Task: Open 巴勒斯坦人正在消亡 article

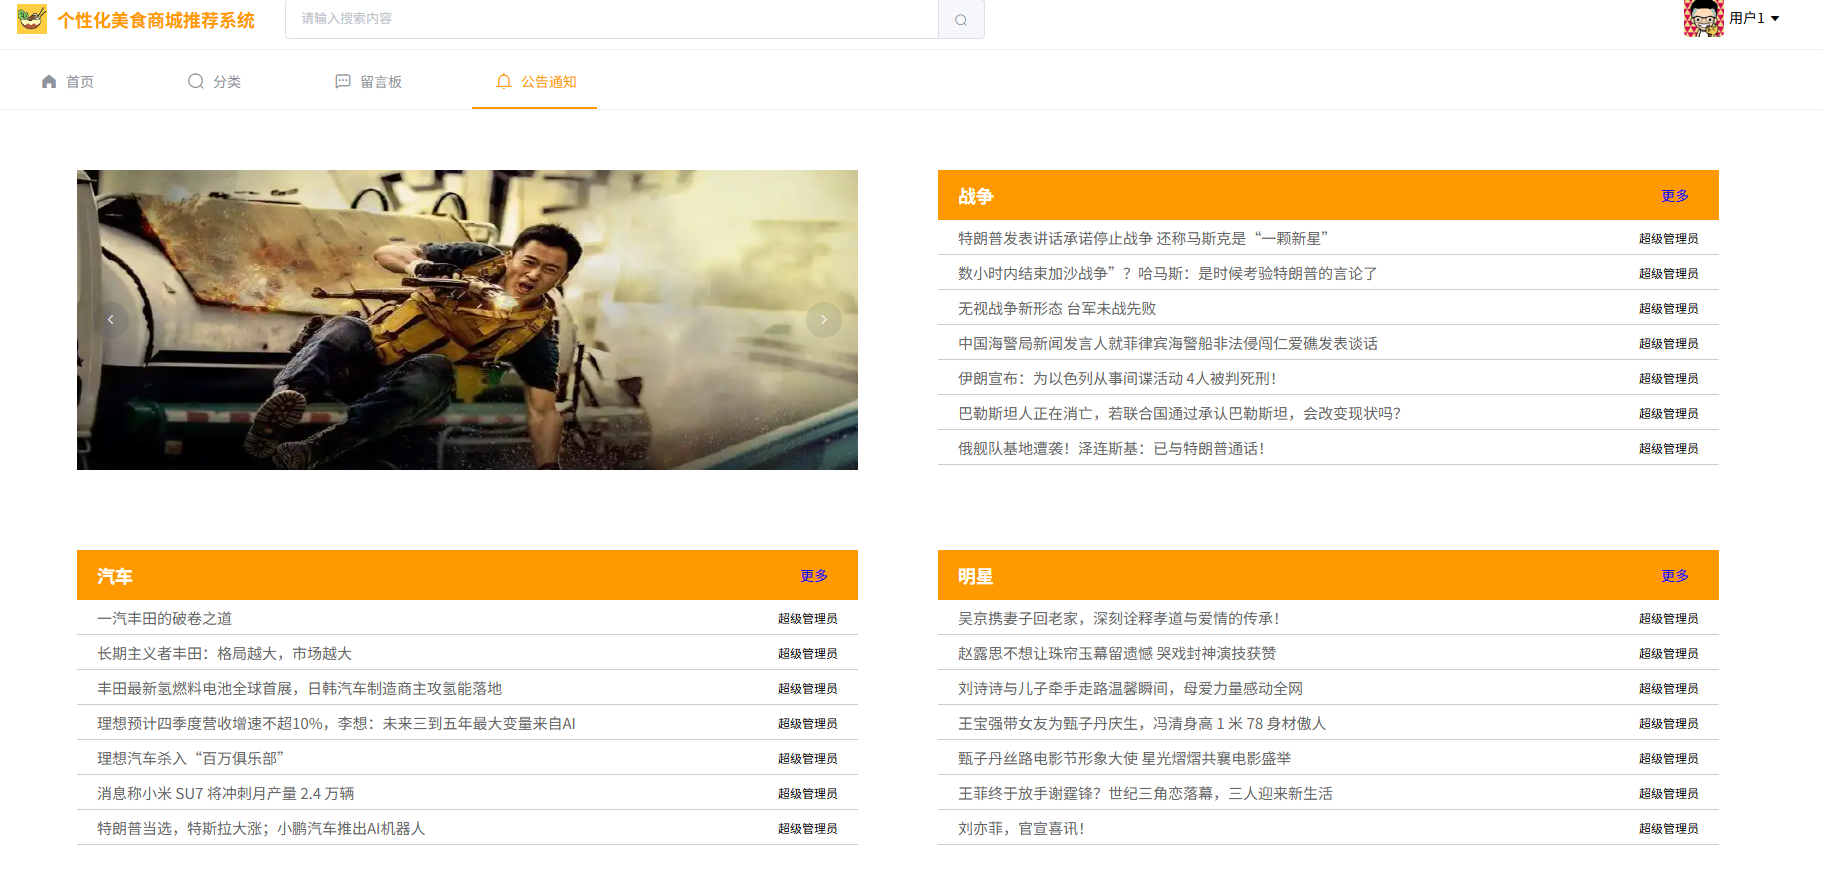Action: [x=1179, y=413]
